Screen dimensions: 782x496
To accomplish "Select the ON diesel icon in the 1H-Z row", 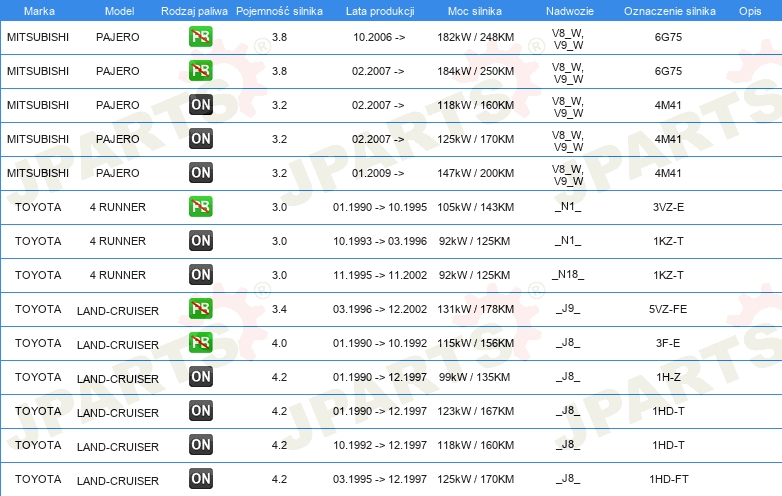I will coord(200,377).
